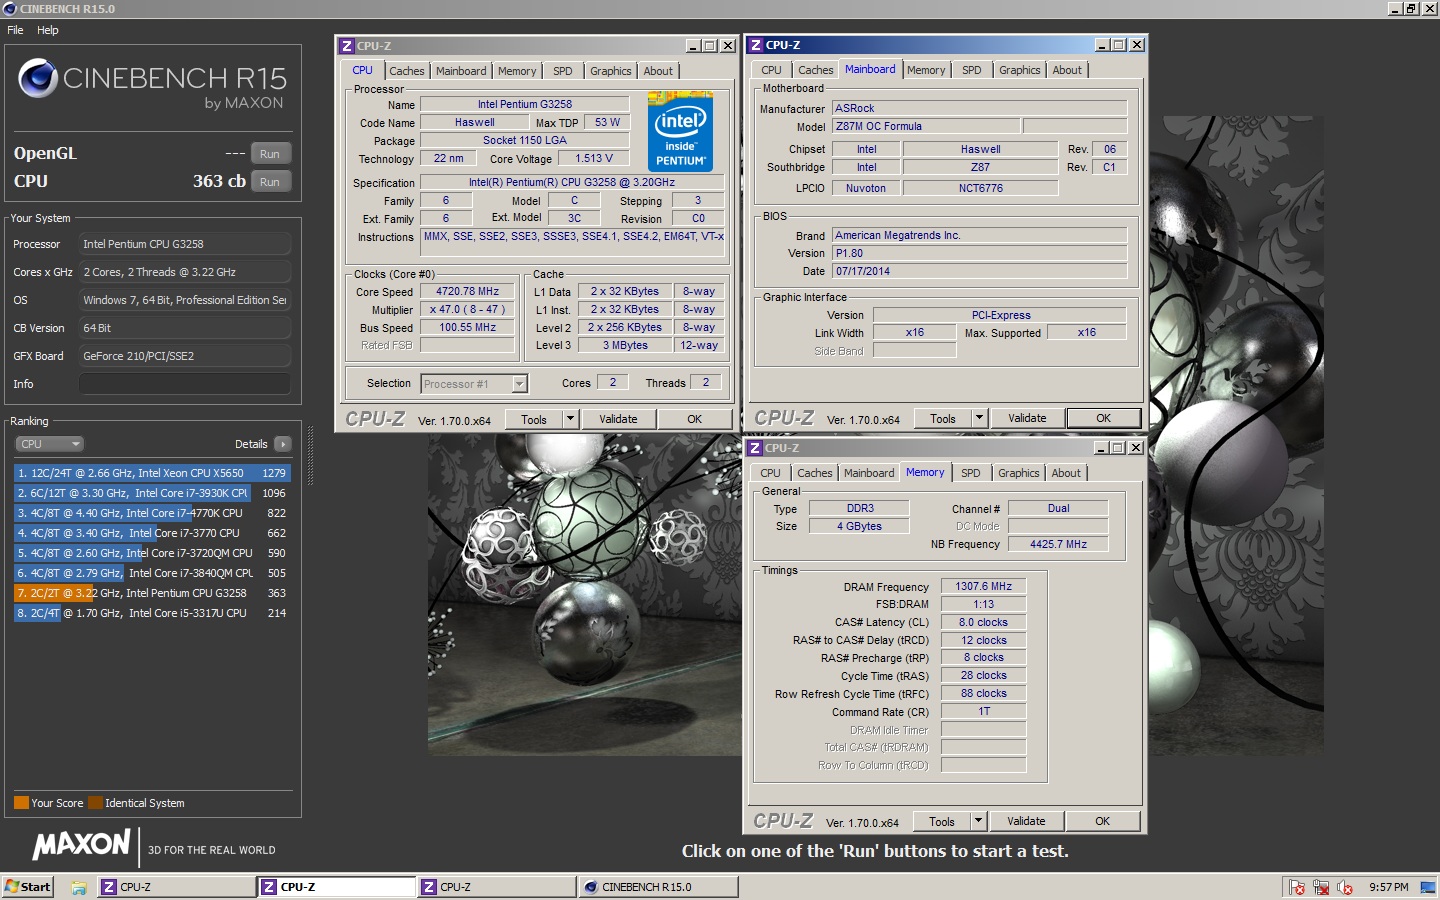Click Validate in the Mainboard window
This screenshot has width=1440, height=900.
[x=1027, y=418]
